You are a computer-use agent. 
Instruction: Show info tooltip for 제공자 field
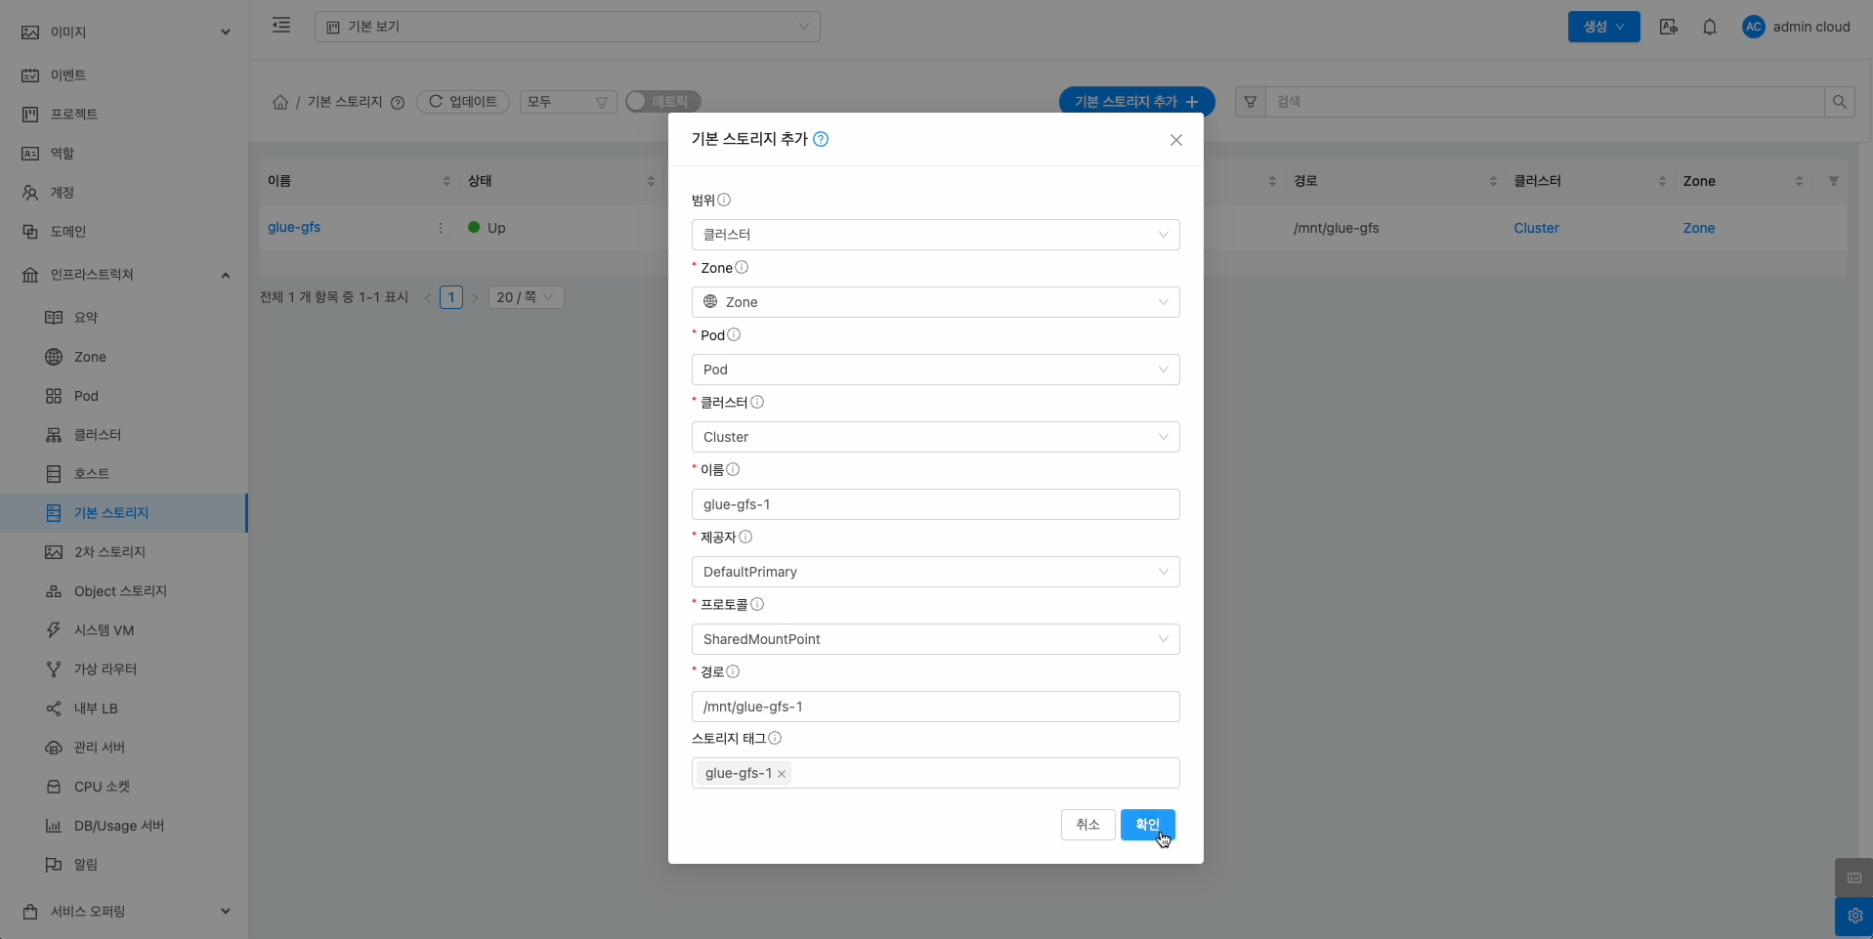pos(745,537)
